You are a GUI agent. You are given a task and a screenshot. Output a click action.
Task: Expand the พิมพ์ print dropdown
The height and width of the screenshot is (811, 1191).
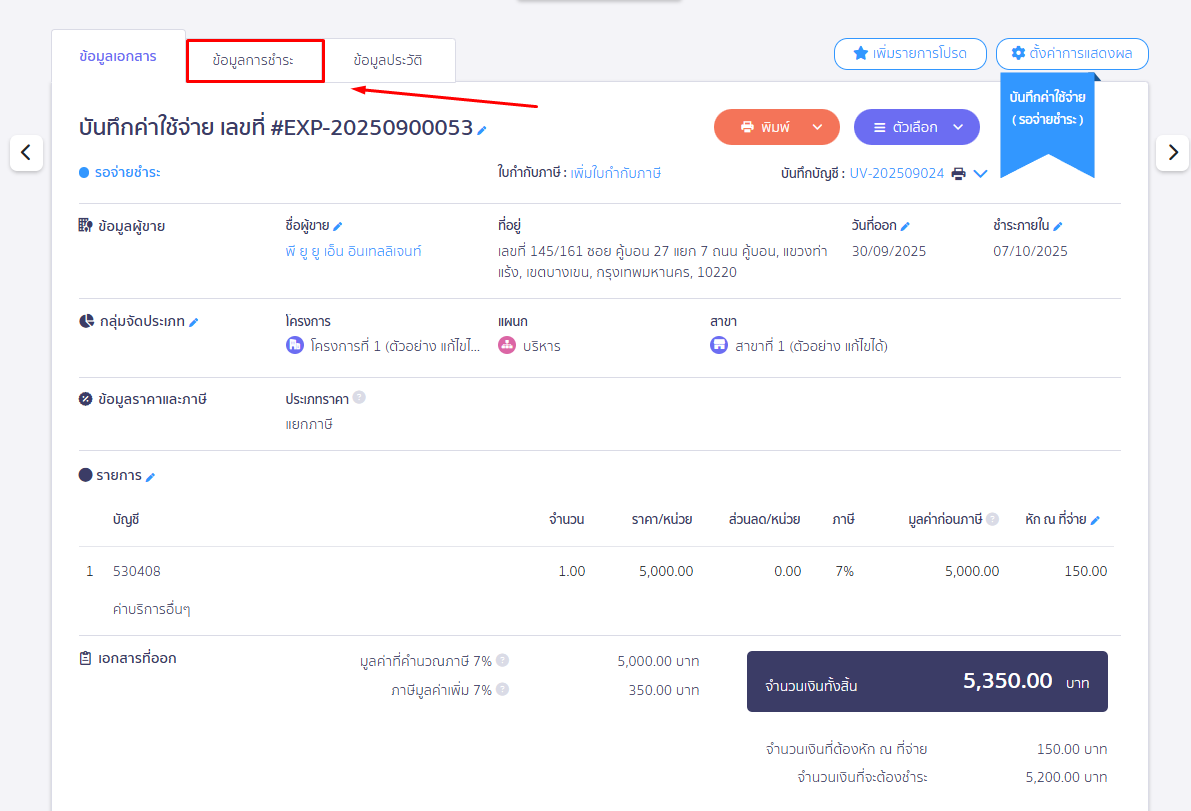[817, 127]
